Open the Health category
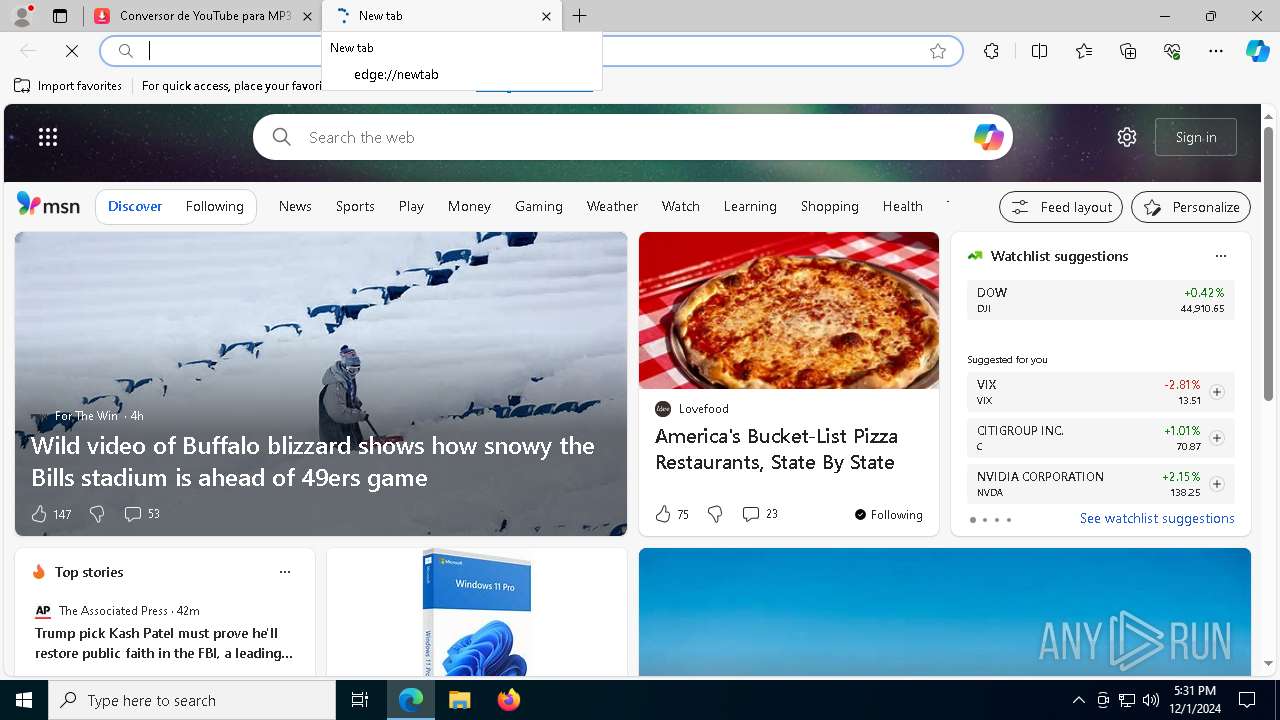1280x720 pixels. pos(903,206)
